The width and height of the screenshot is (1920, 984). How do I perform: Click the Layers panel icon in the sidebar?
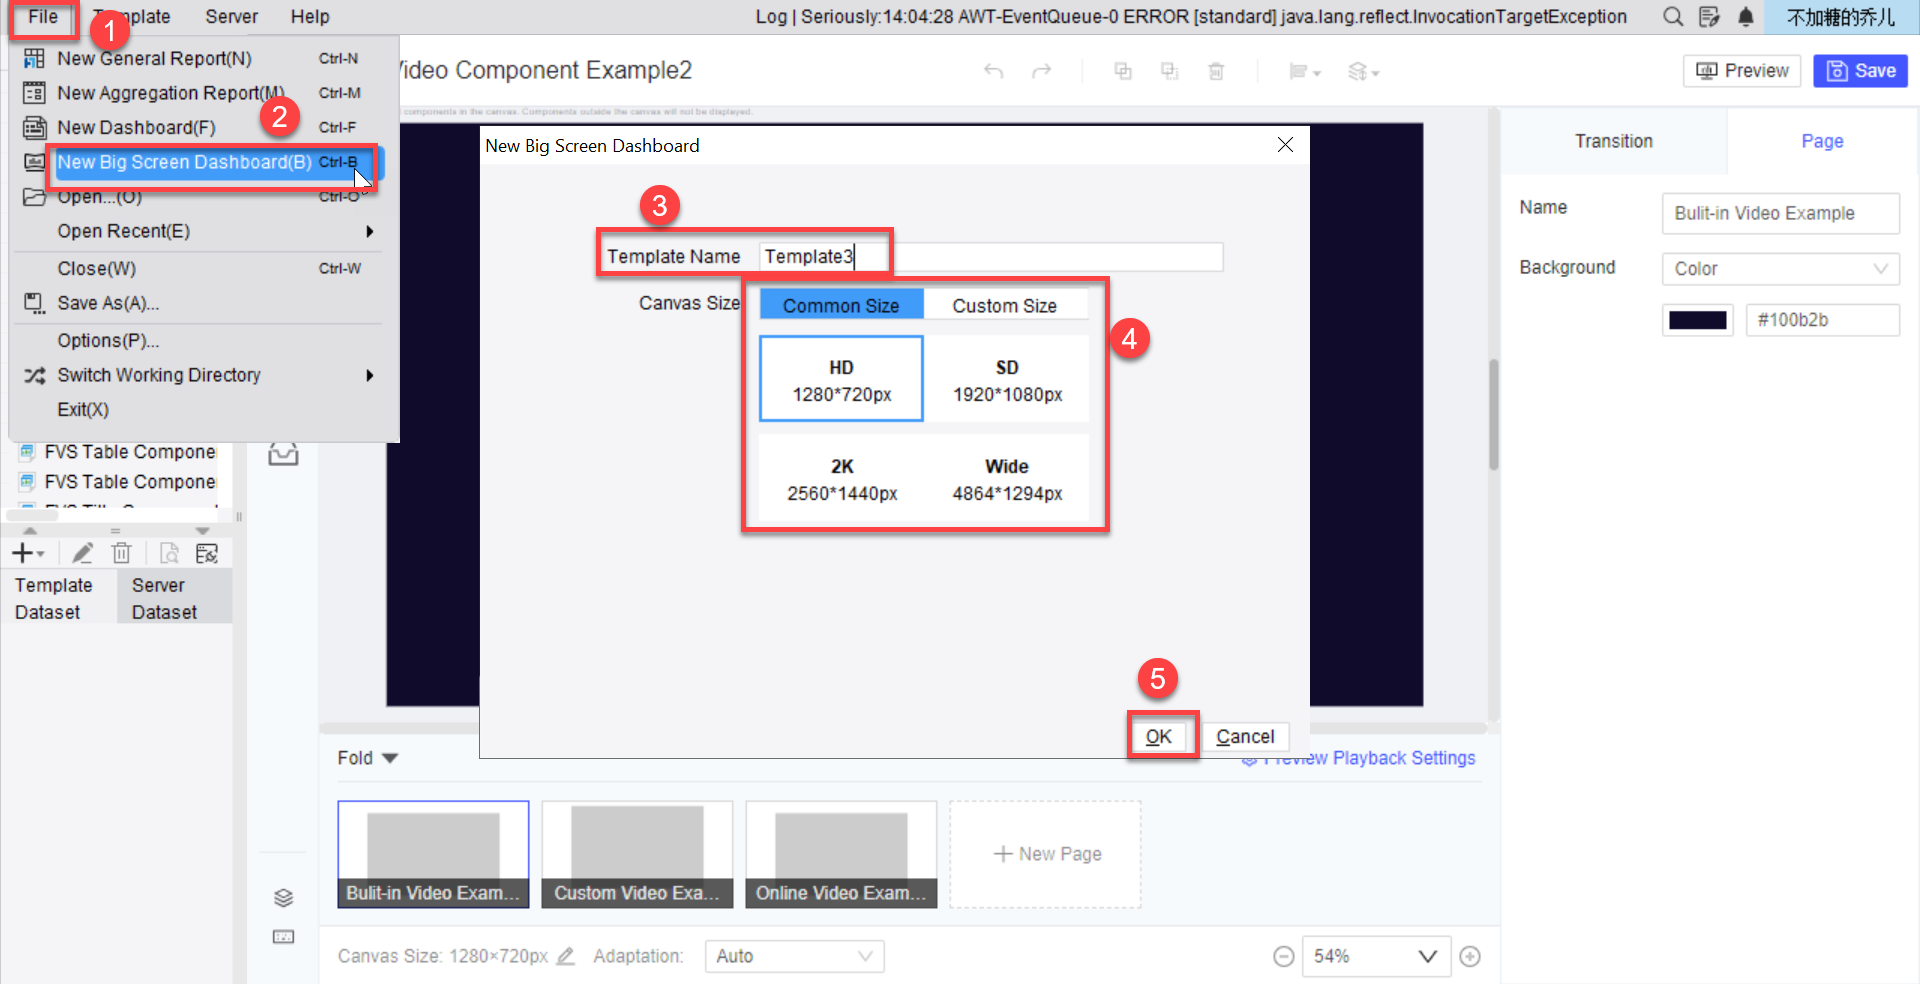(x=283, y=898)
